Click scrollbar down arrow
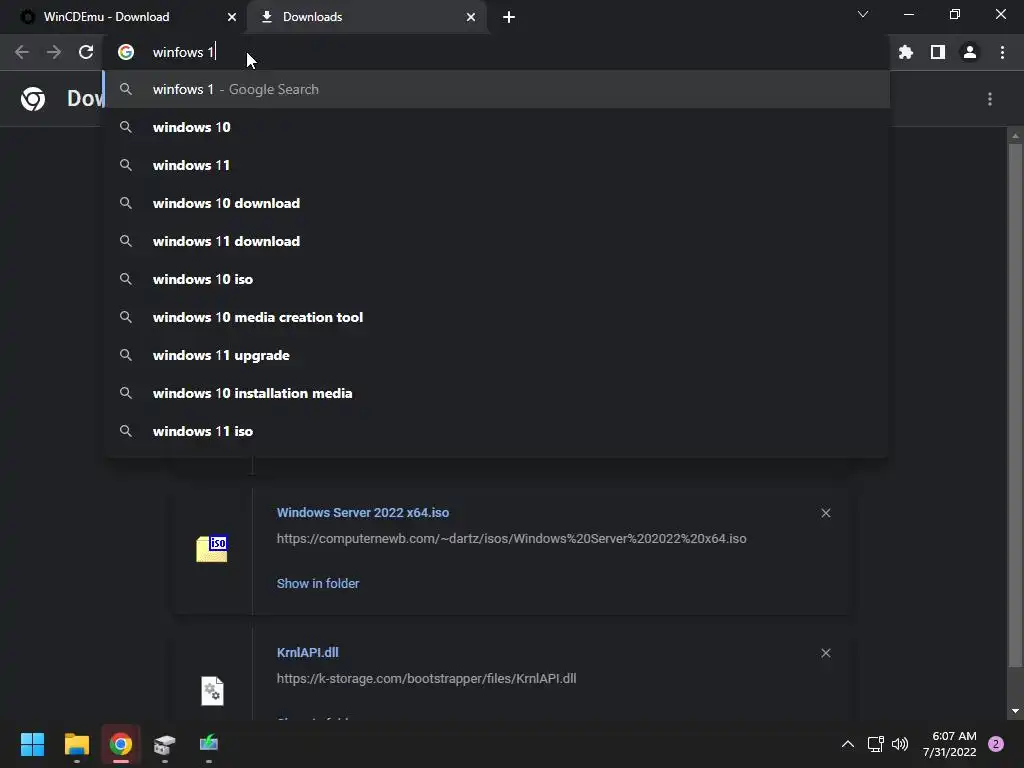 tap(1015, 711)
